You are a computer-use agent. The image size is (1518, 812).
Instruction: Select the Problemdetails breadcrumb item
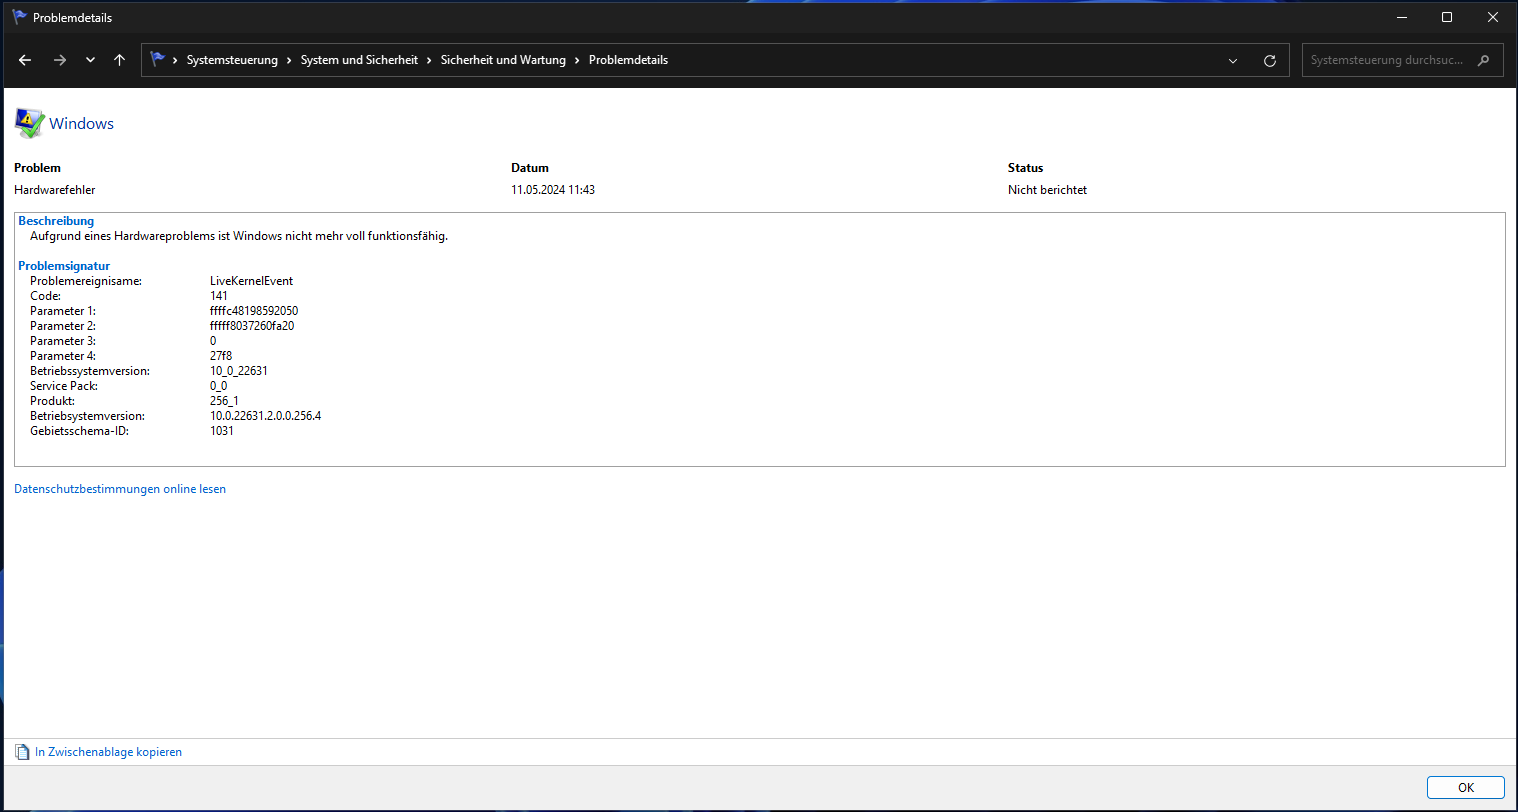pyautogui.click(x=628, y=60)
